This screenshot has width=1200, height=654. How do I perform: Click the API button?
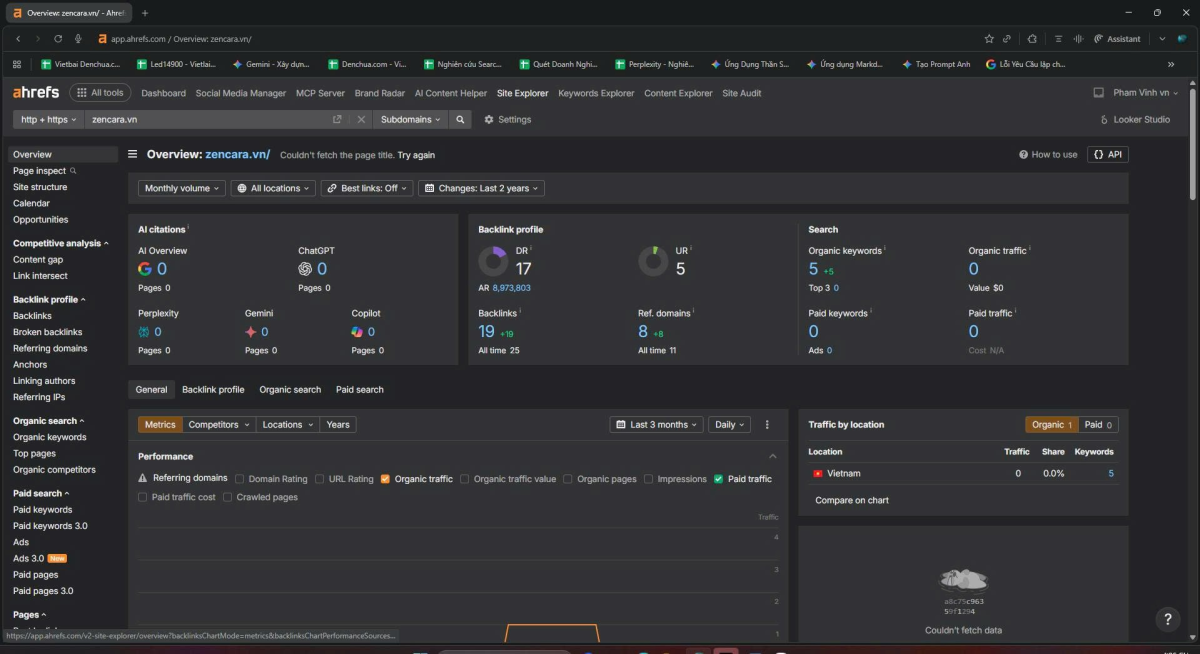click(x=1108, y=155)
